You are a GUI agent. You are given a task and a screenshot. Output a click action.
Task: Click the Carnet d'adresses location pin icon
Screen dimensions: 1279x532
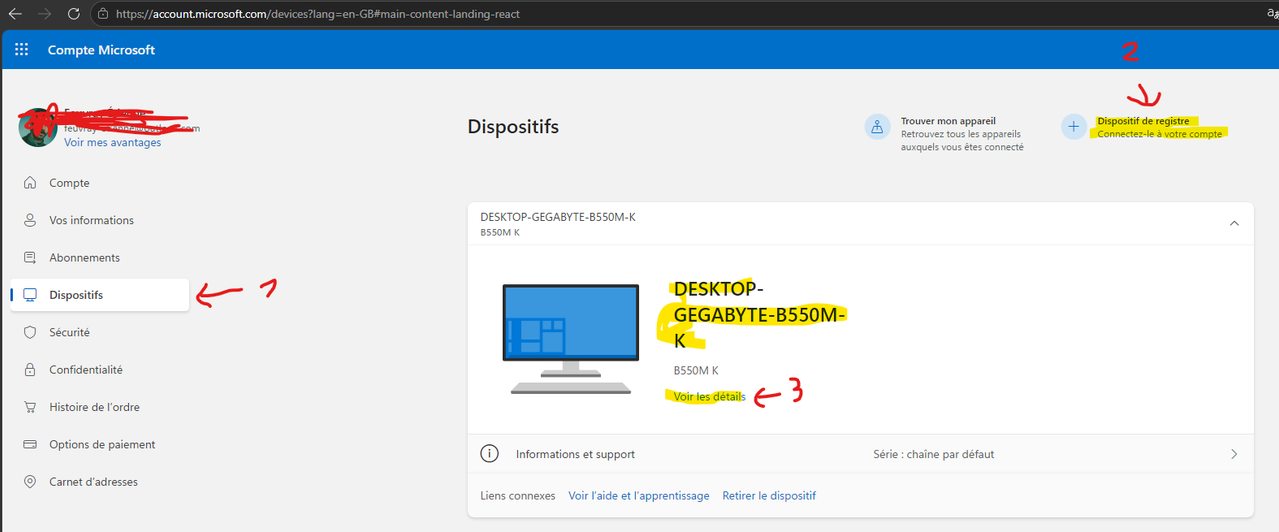click(x=29, y=482)
